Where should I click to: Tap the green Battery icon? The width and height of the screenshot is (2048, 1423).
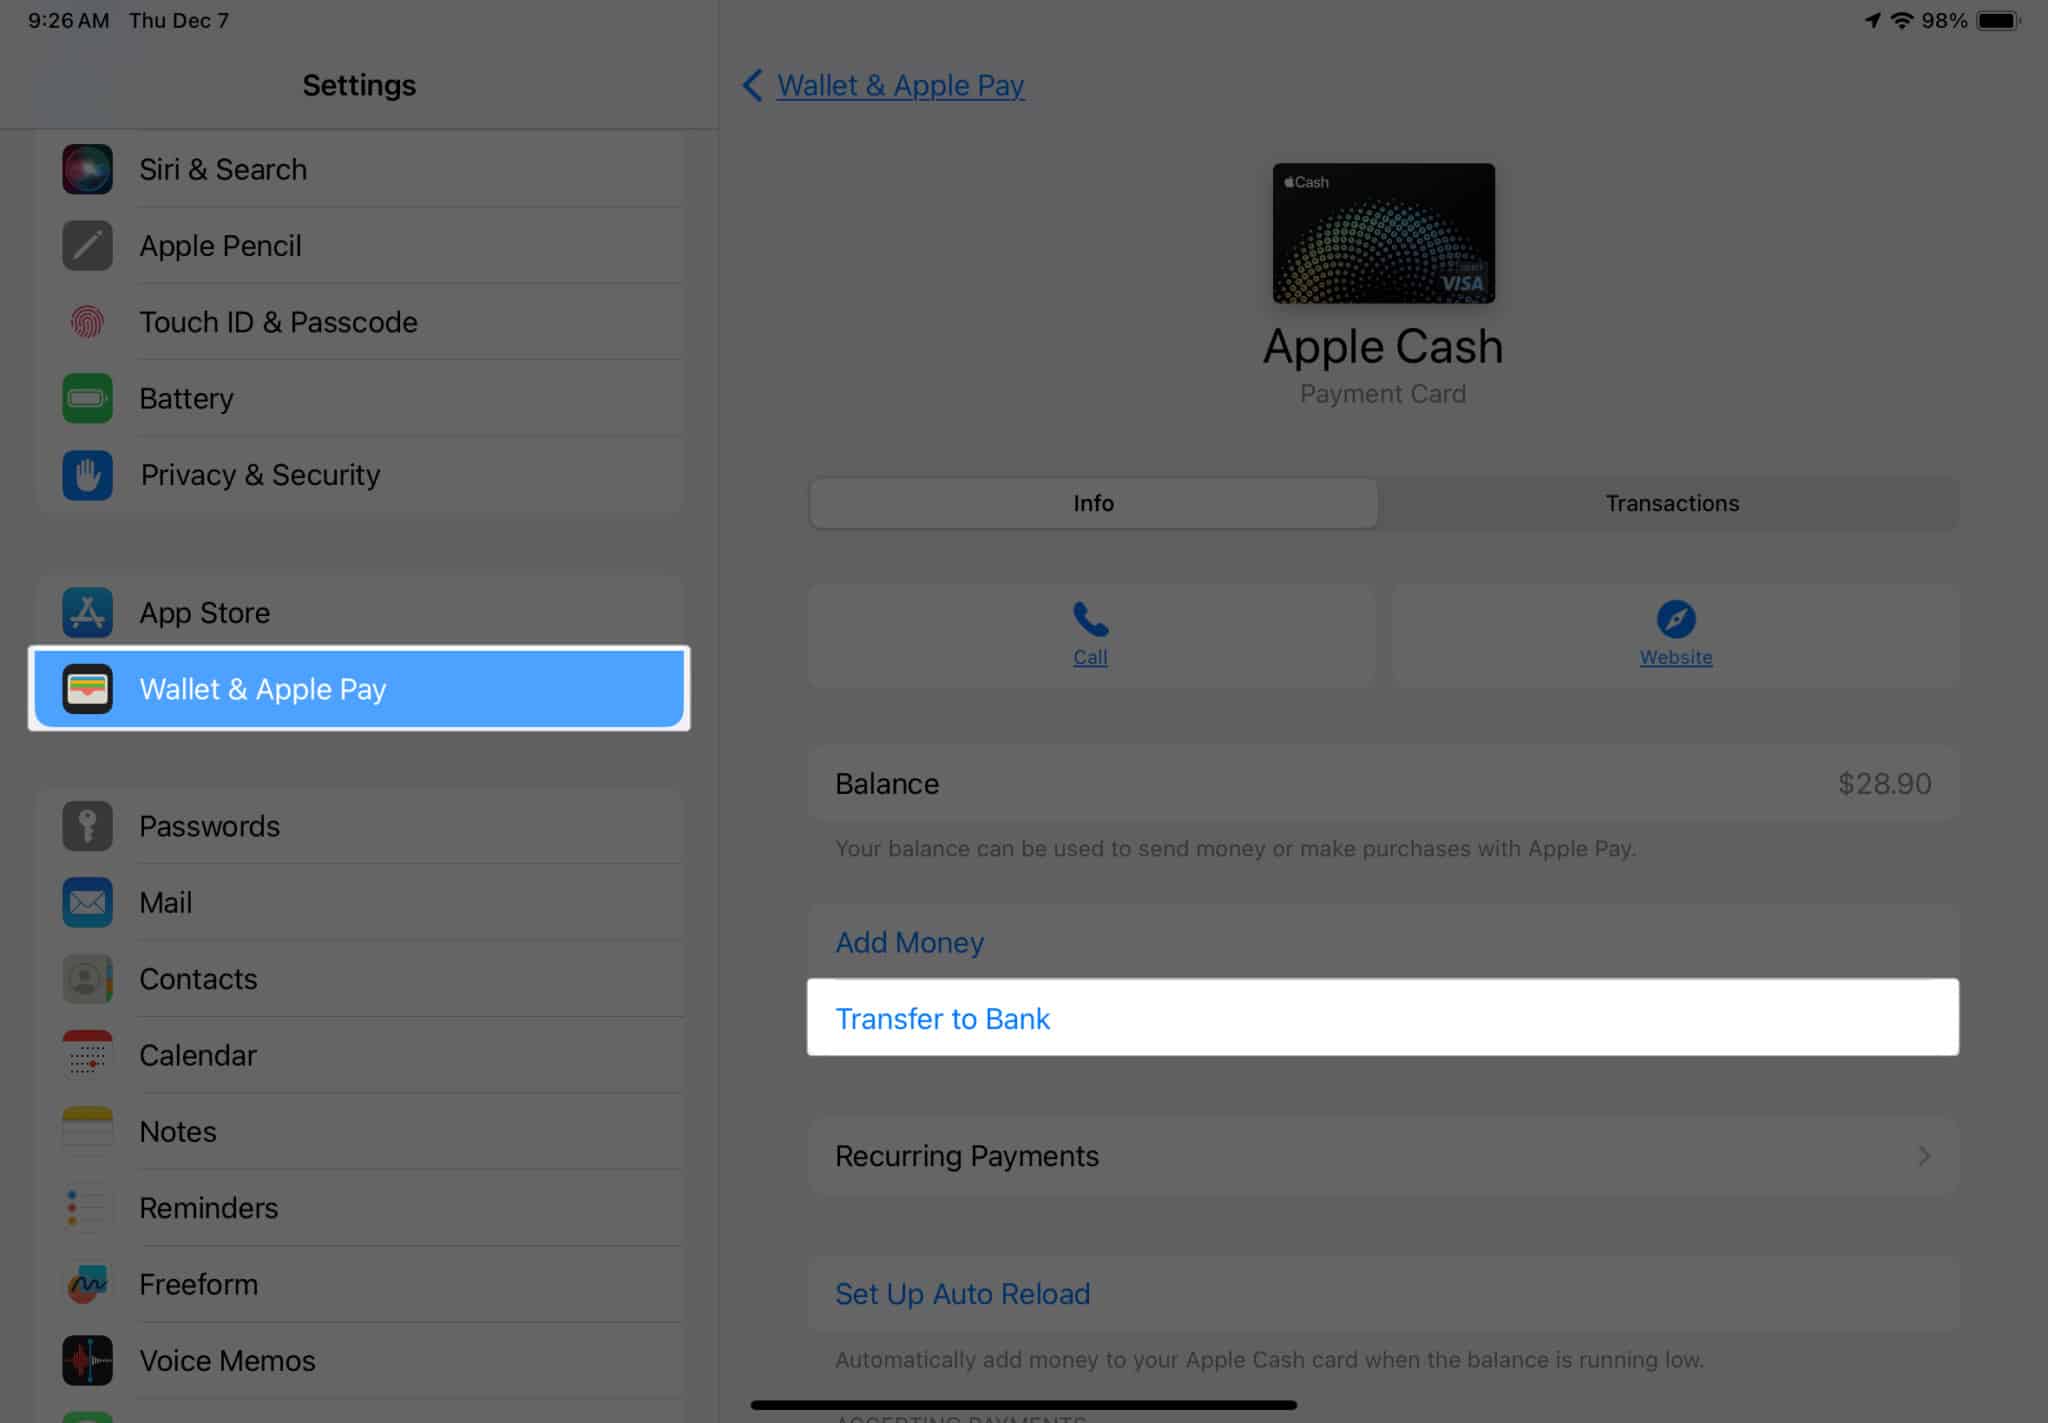click(x=87, y=398)
